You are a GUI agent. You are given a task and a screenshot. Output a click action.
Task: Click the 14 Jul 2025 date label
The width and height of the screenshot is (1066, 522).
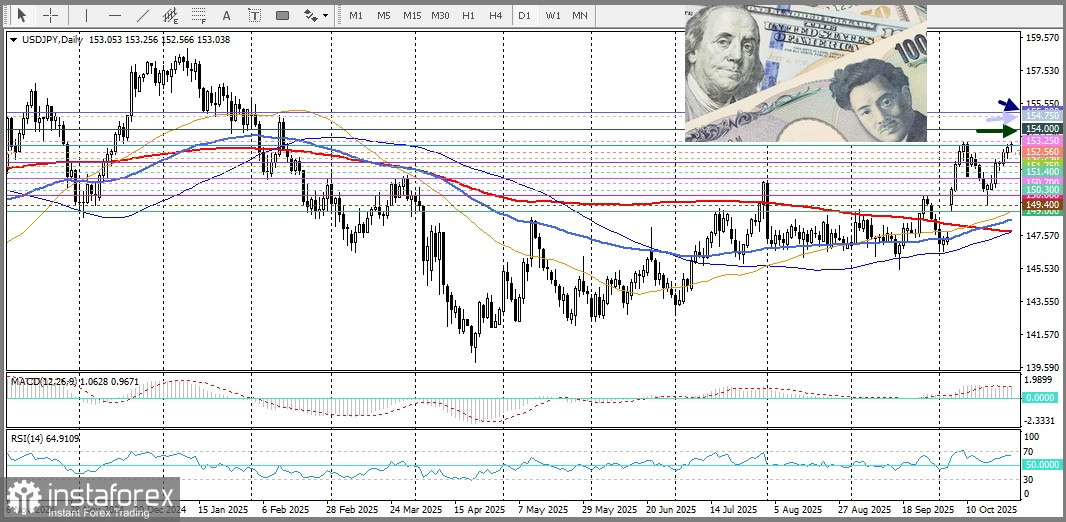tap(733, 509)
